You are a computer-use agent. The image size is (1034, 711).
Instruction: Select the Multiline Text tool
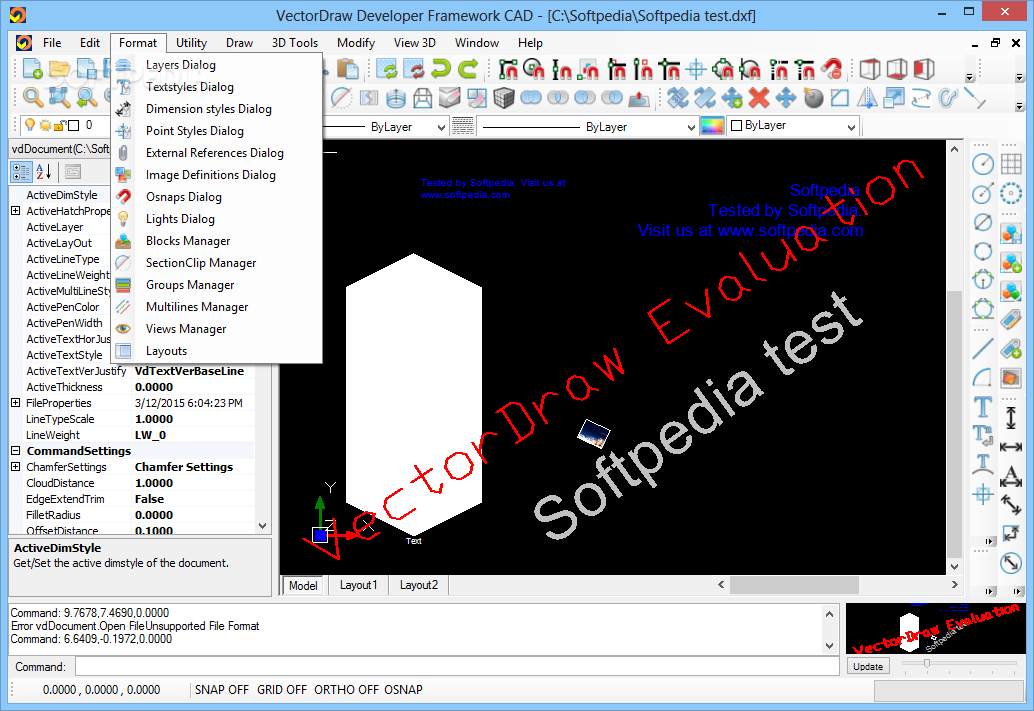(983, 435)
